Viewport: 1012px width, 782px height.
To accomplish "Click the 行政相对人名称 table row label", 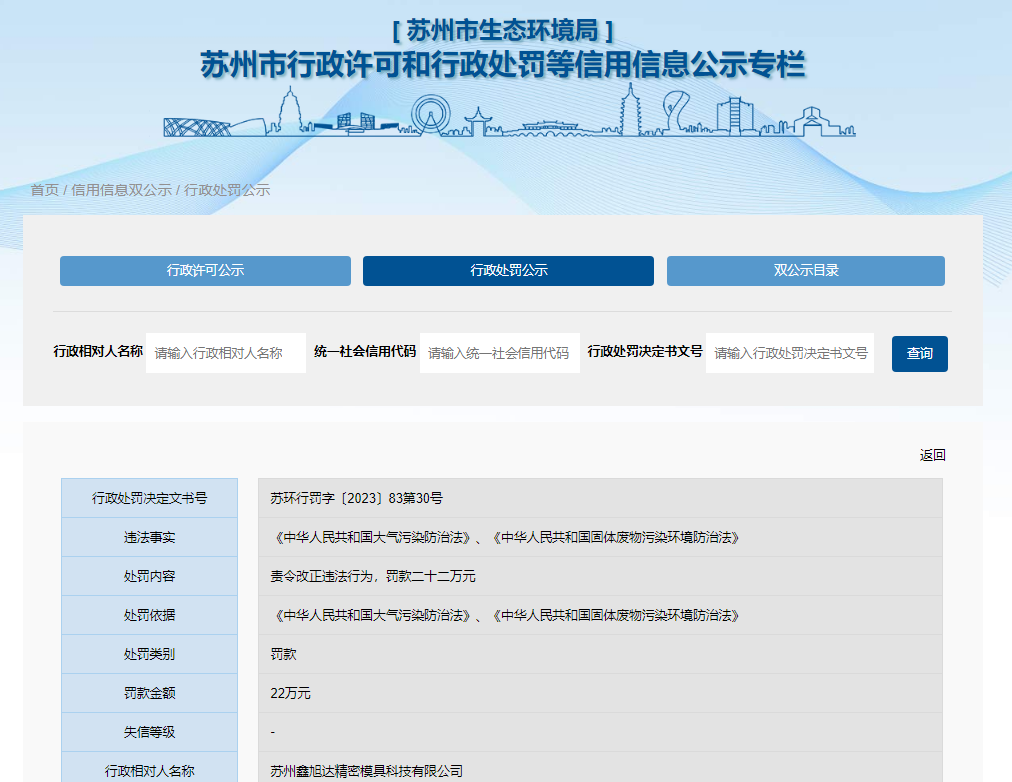I will tap(149, 770).
